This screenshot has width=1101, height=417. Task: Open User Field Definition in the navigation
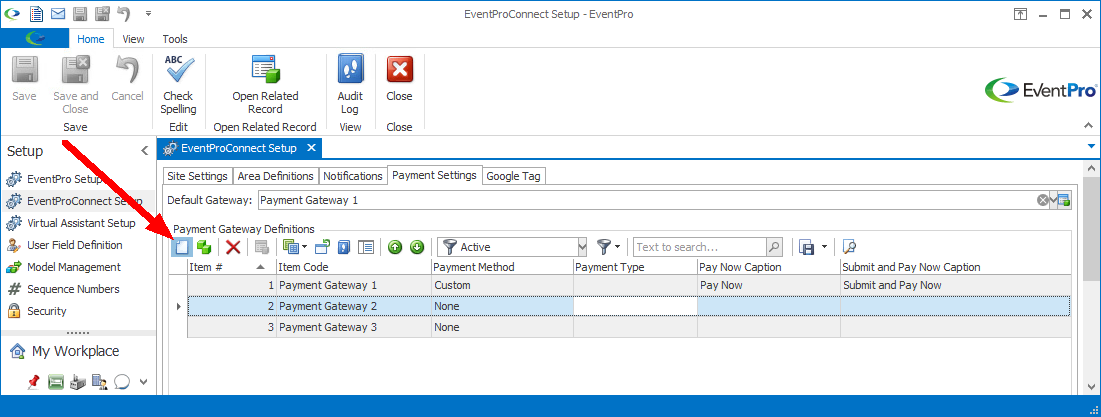74,245
